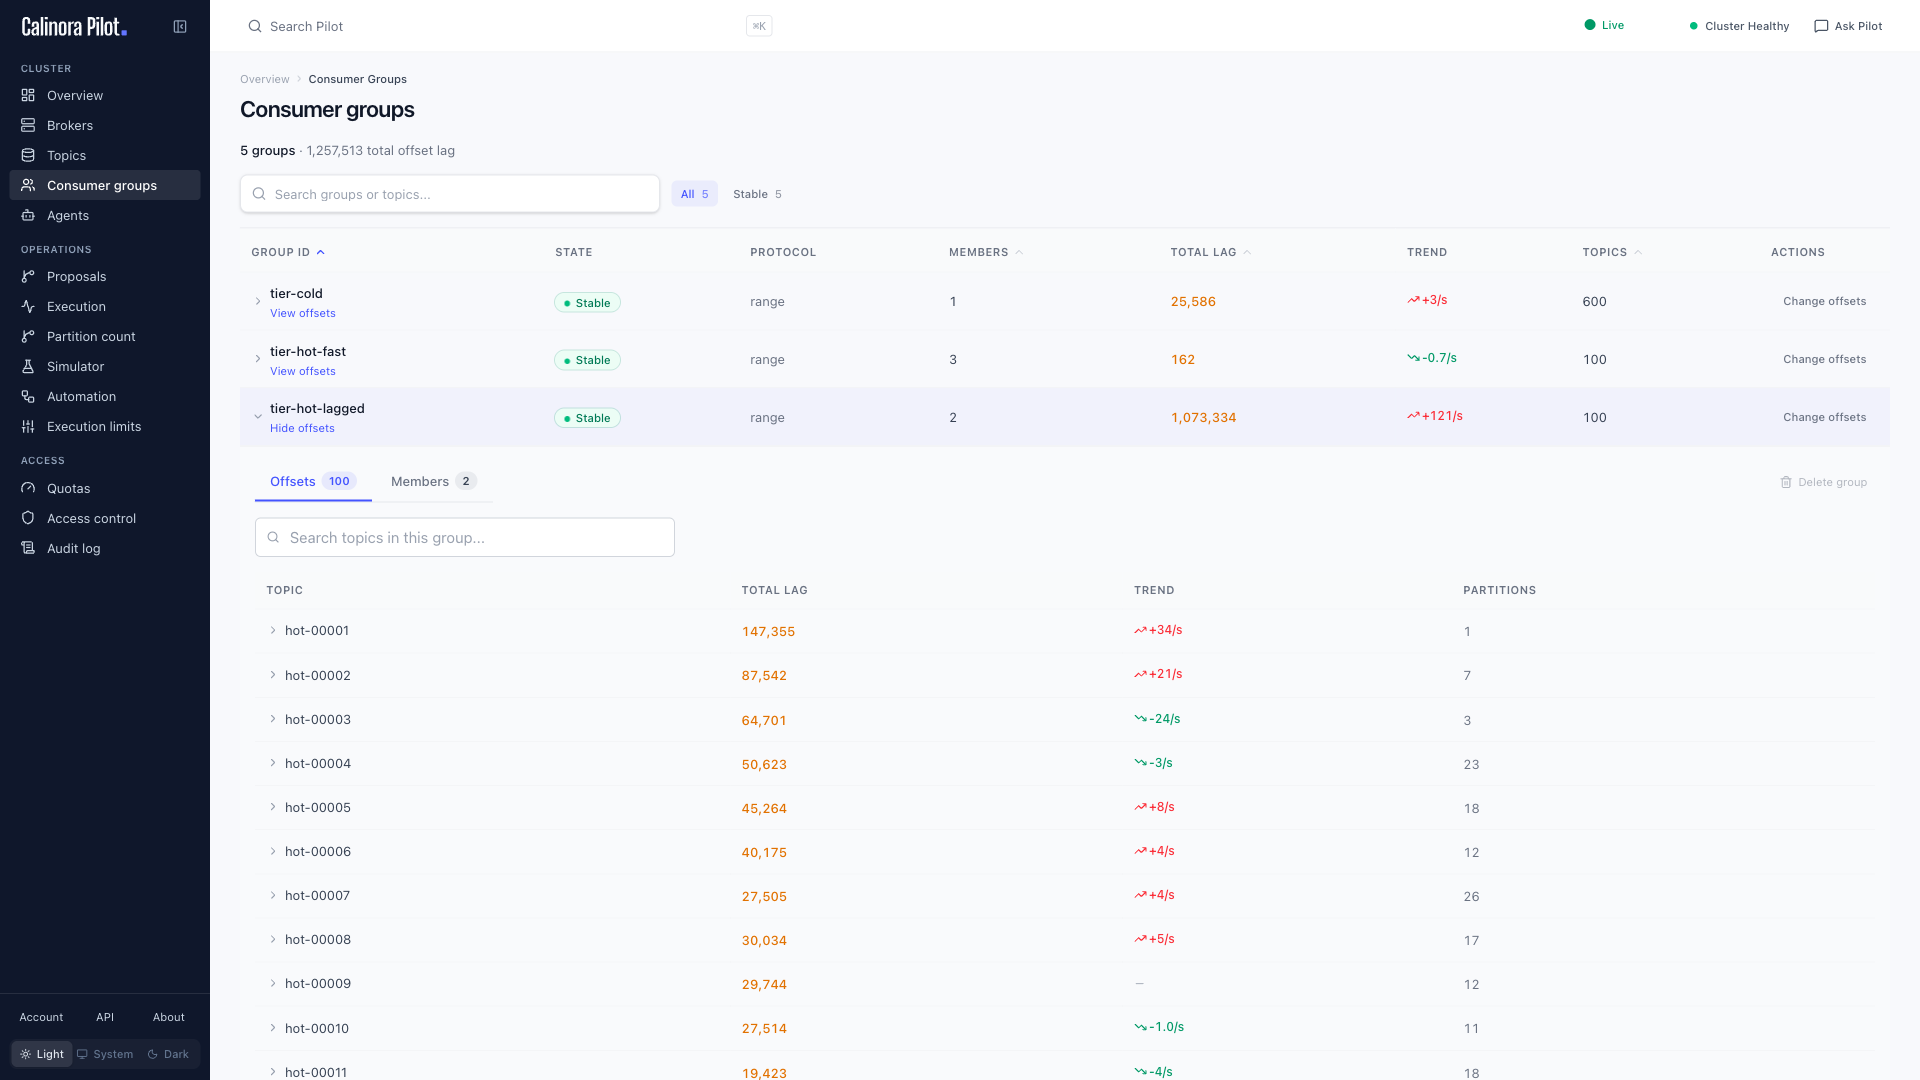The width and height of the screenshot is (1920, 1080).
Task: Expand topic hot-00004
Action: (x=273, y=763)
